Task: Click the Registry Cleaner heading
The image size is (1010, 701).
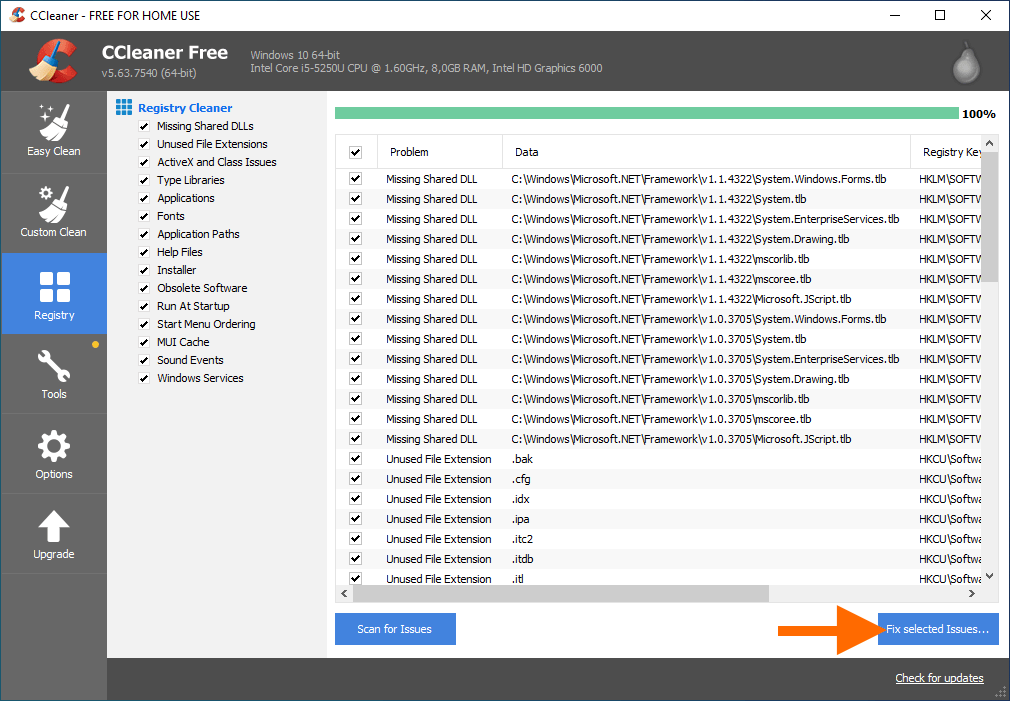Action: (185, 108)
